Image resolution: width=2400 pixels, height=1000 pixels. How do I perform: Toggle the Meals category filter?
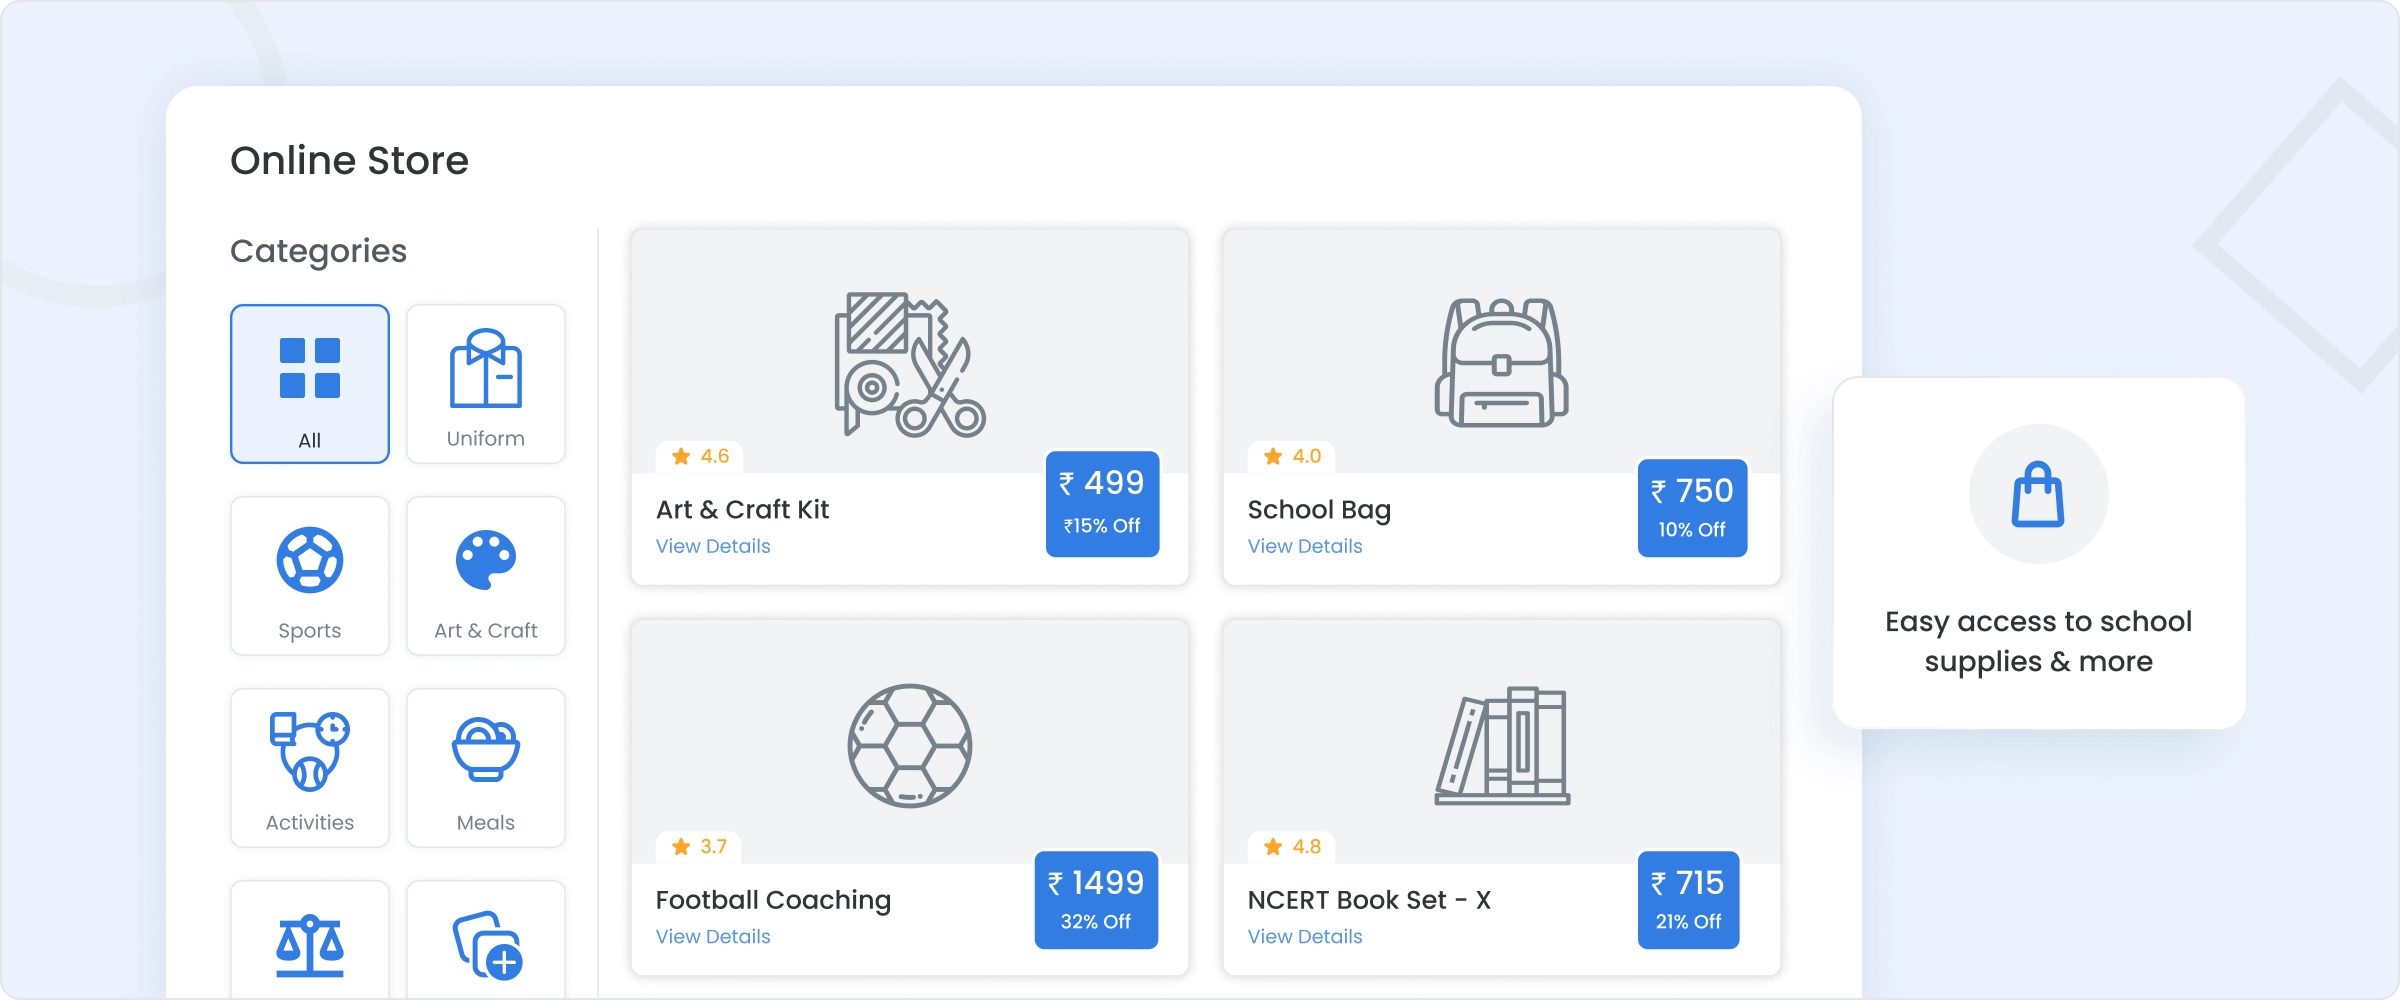point(486,768)
